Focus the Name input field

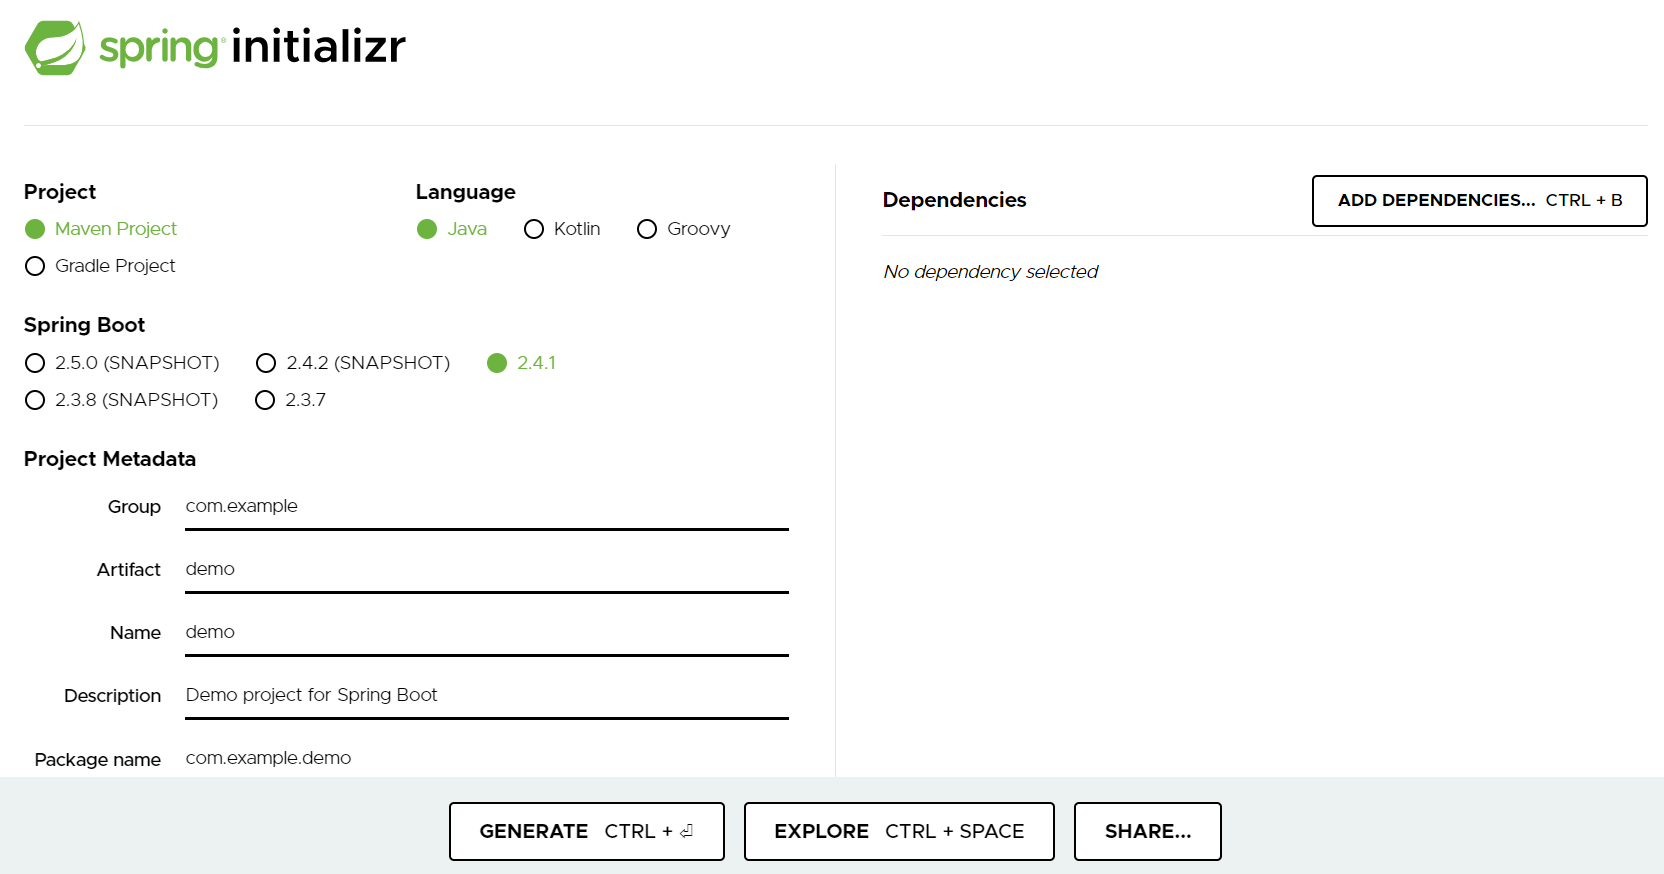tap(487, 633)
